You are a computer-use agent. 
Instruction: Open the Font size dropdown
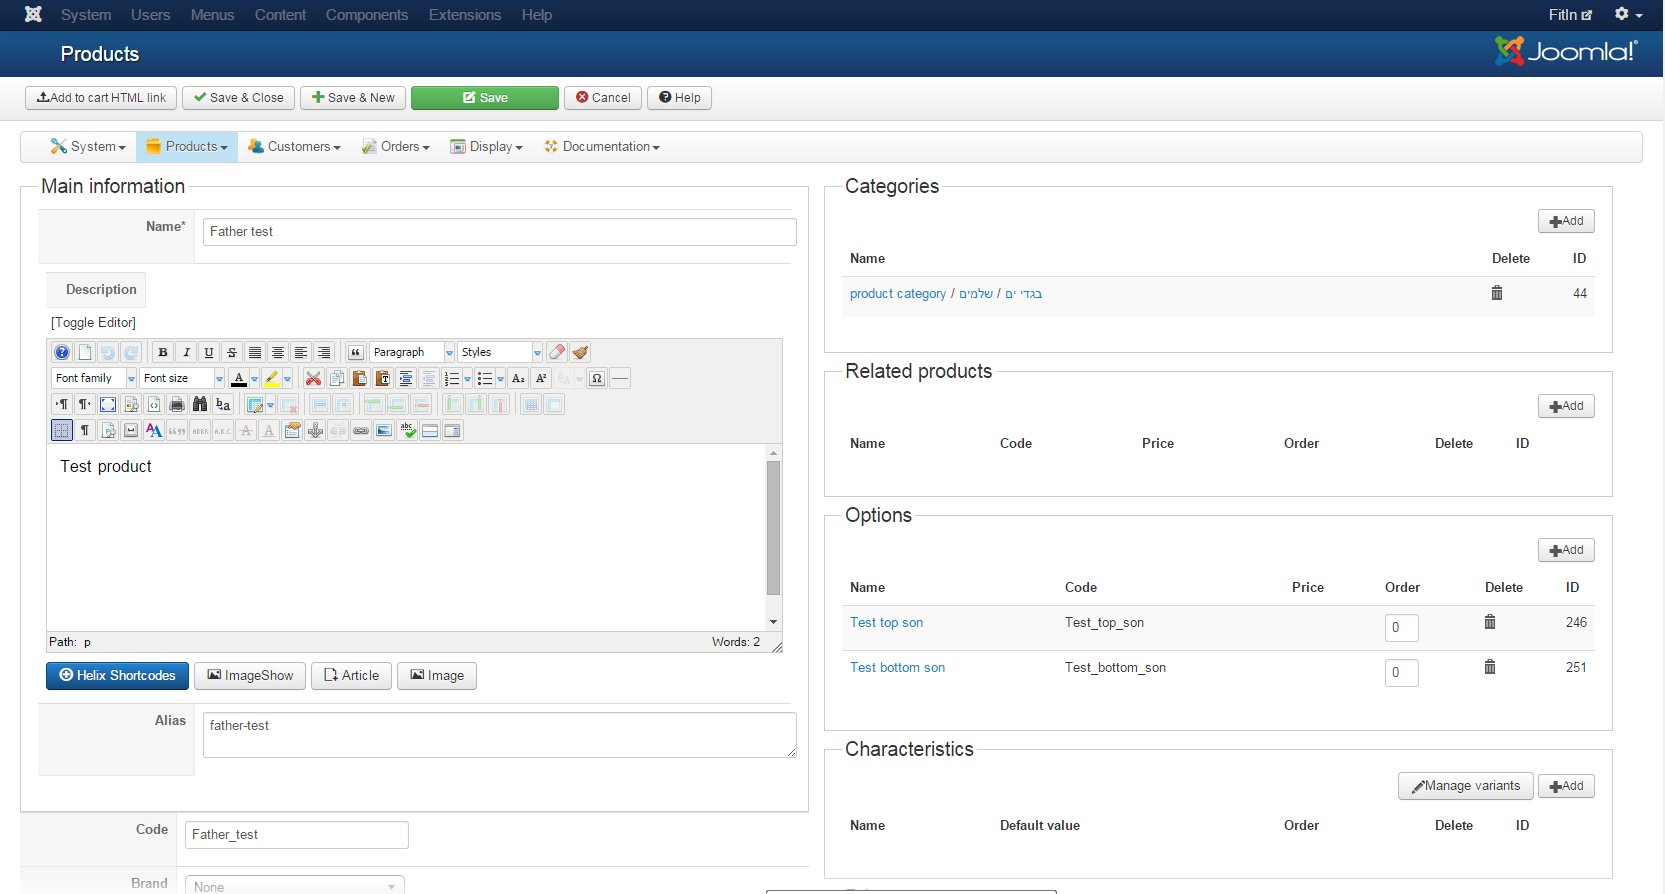coord(182,378)
